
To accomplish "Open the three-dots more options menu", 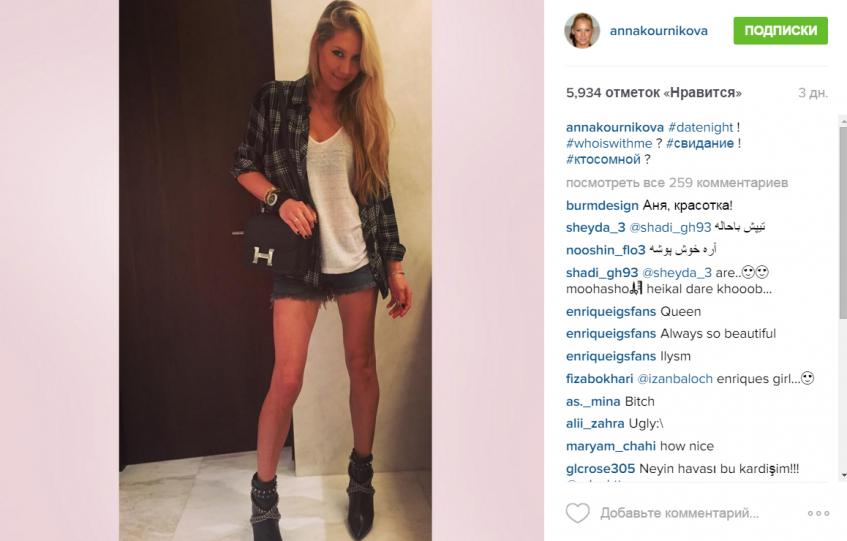I will 818,513.
